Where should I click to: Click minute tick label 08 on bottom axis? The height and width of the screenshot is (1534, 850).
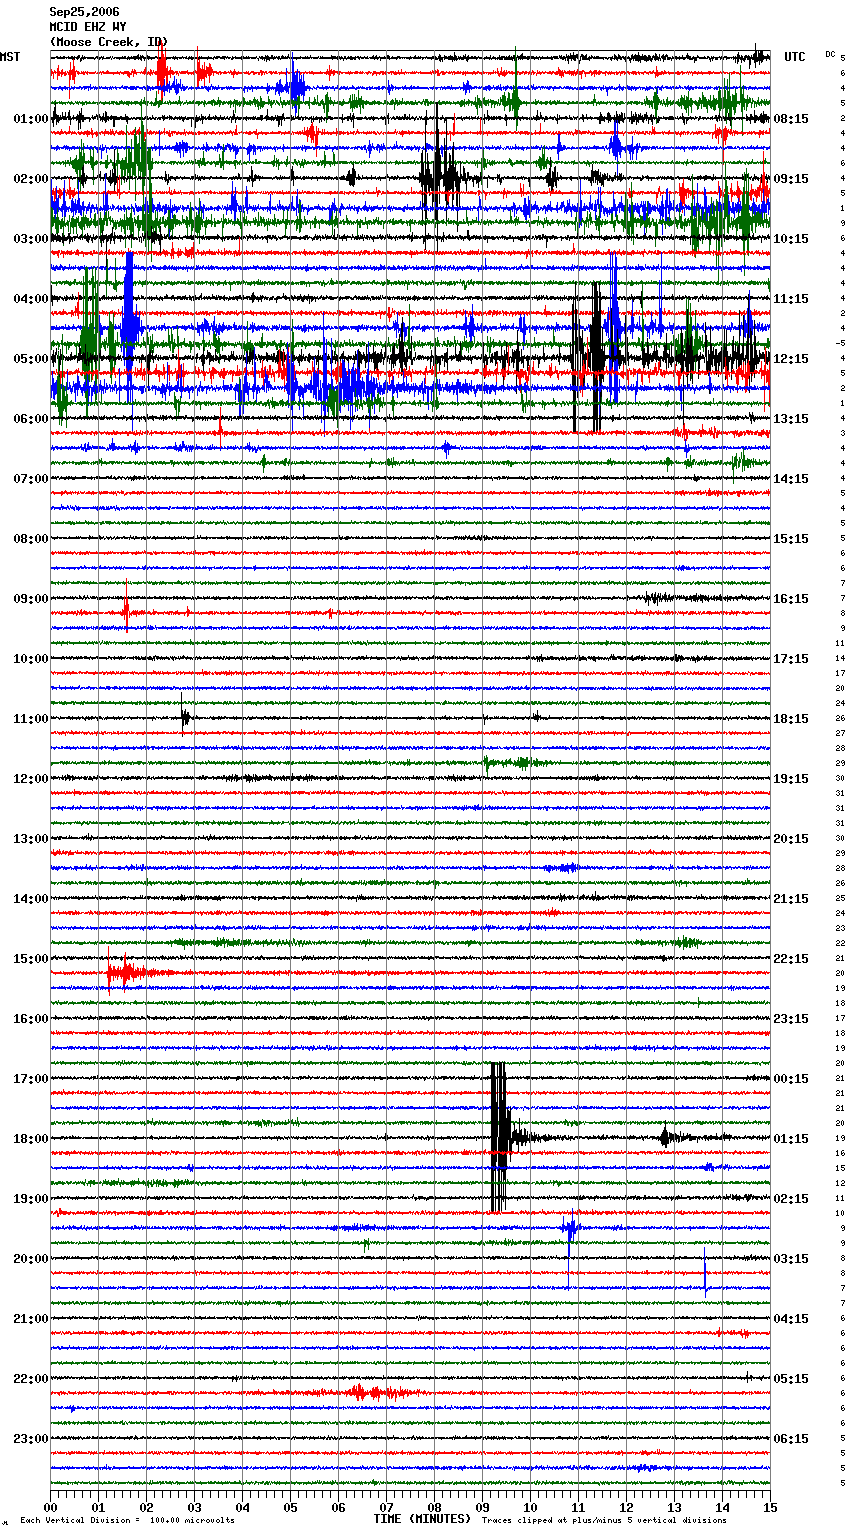434,1507
